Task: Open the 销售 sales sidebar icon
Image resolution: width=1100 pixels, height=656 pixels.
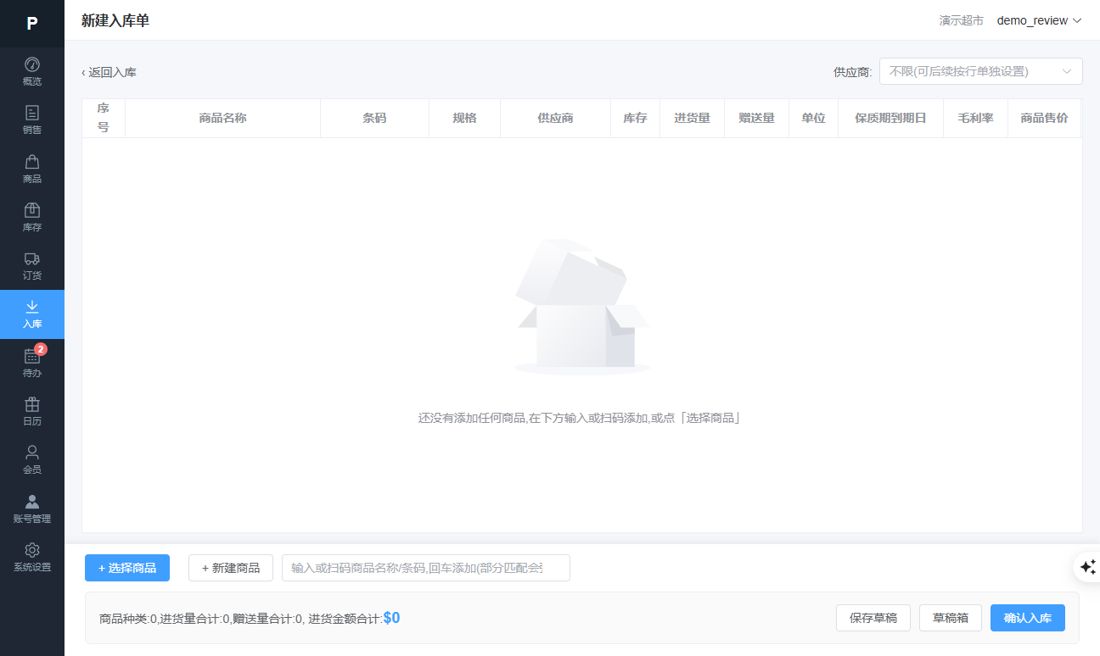Action: coord(32,120)
